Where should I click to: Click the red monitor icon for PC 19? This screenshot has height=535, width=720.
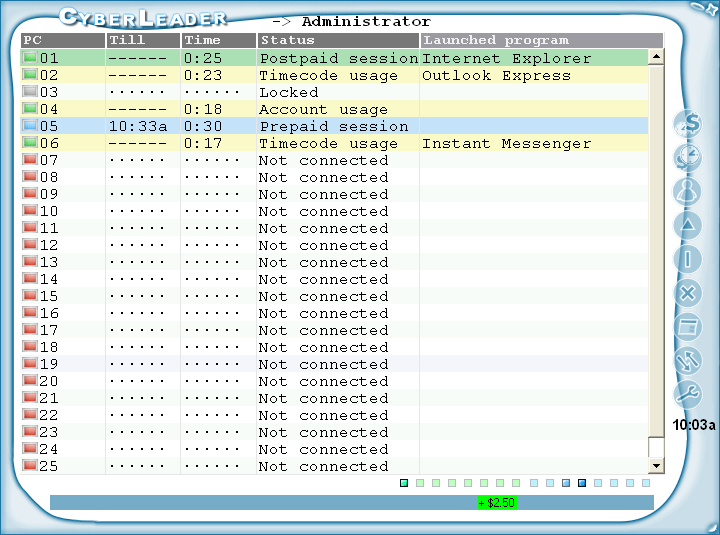pyautogui.click(x=30, y=363)
